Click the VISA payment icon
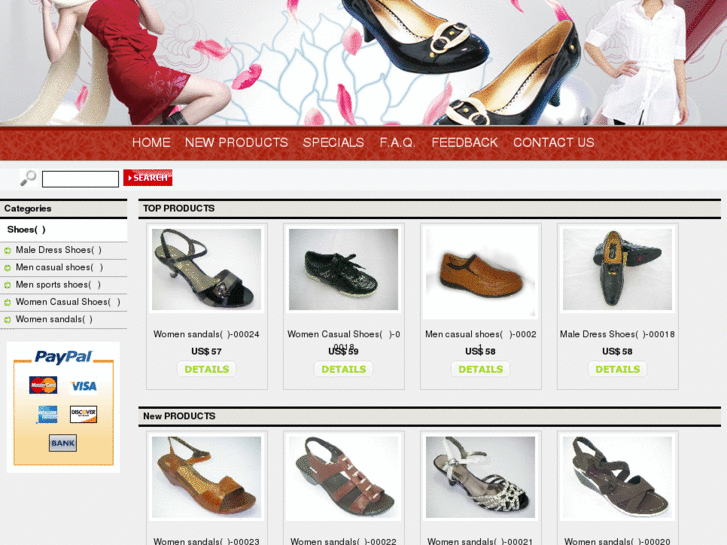727x545 pixels. point(84,386)
